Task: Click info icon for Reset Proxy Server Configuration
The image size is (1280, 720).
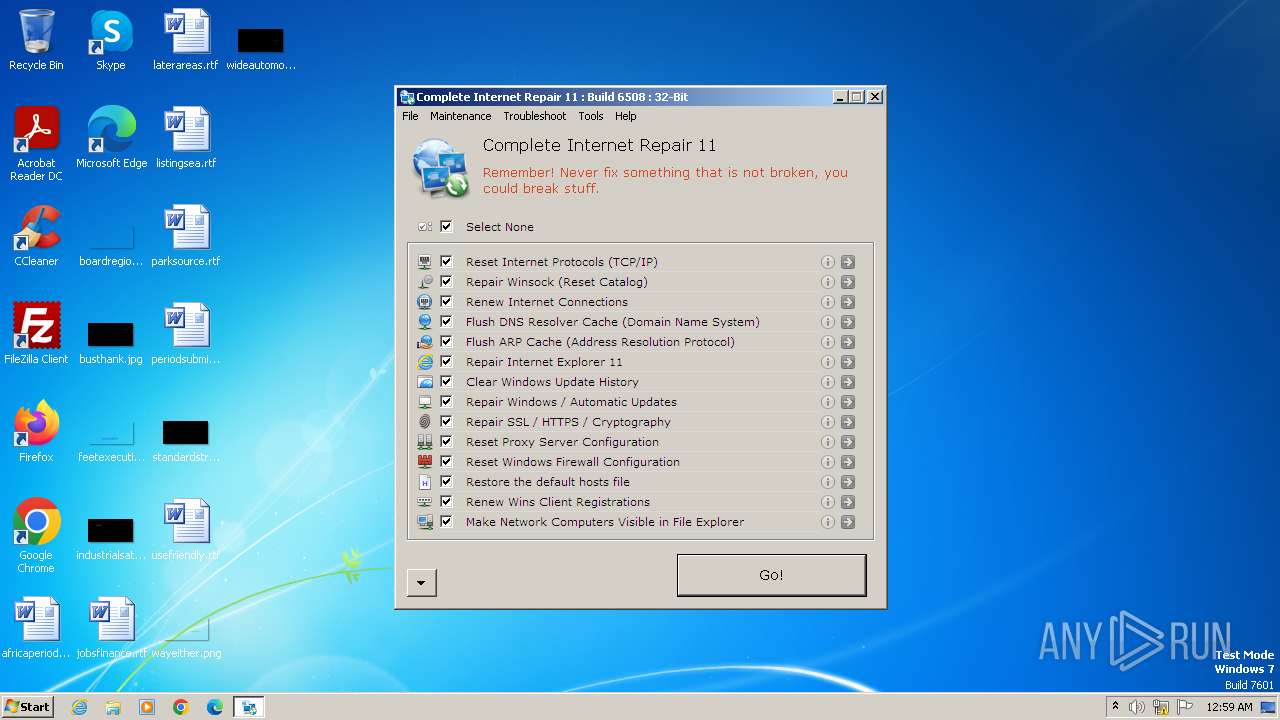Action: (827, 442)
